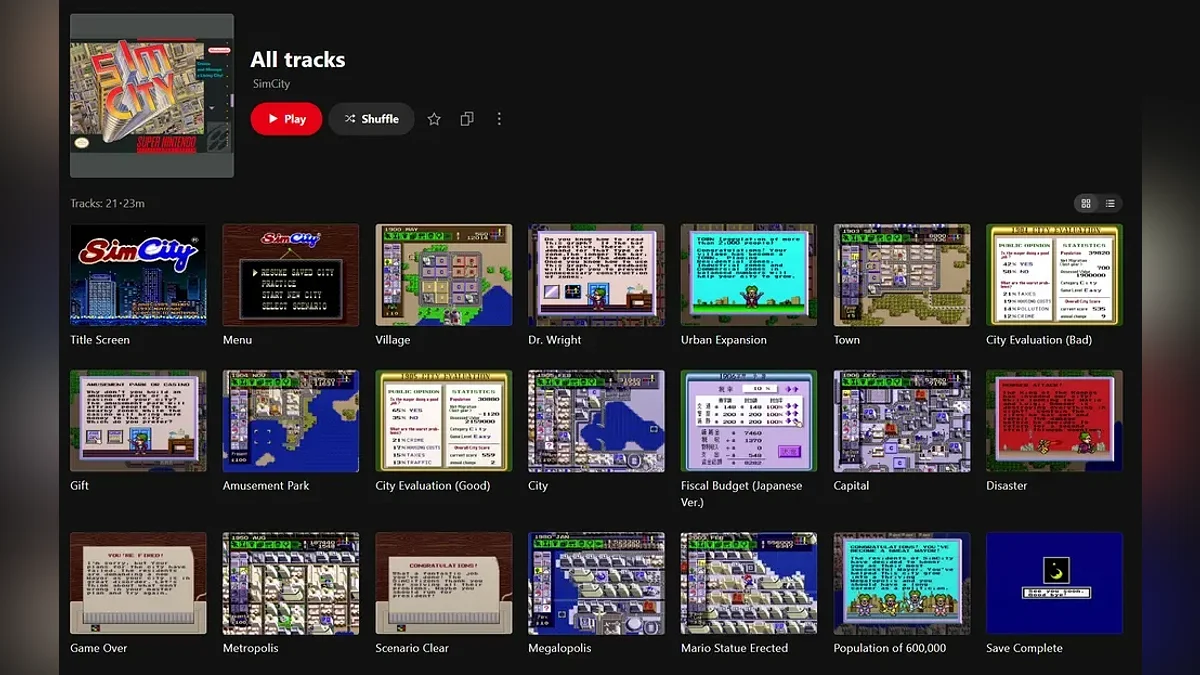The image size is (1200, 675).
Task: Open the Village track thumbnail
Action: [x=443, y=275]
